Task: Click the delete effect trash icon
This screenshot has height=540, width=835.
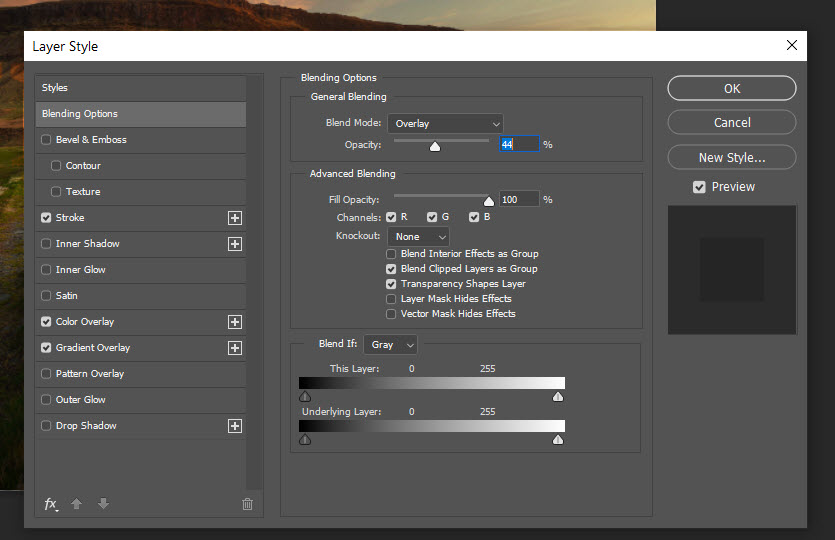Action: coord(247,504)
